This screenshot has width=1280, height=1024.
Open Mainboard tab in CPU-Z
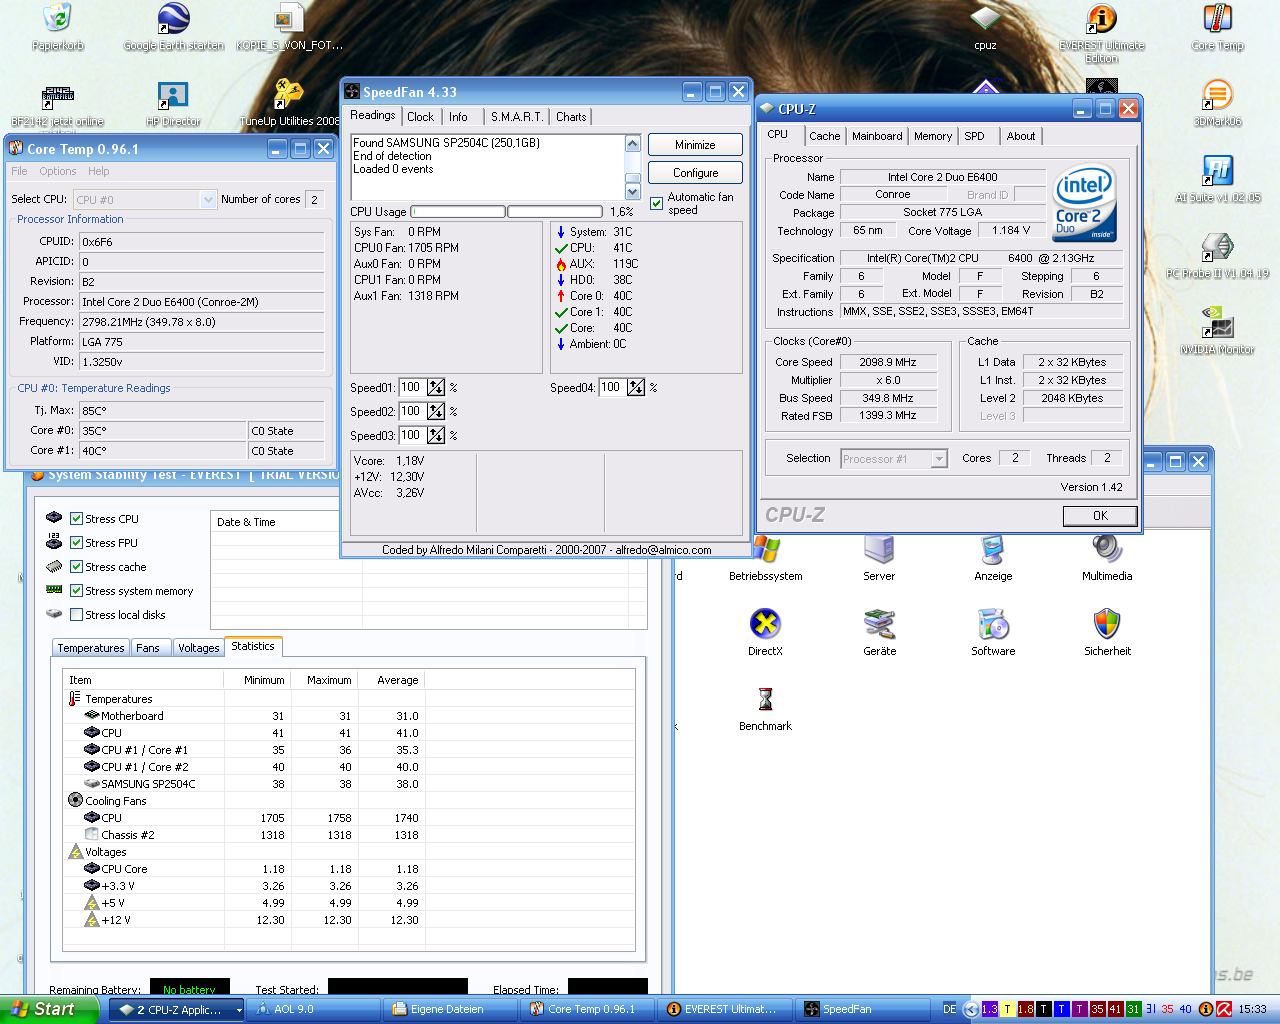point(877,136)
